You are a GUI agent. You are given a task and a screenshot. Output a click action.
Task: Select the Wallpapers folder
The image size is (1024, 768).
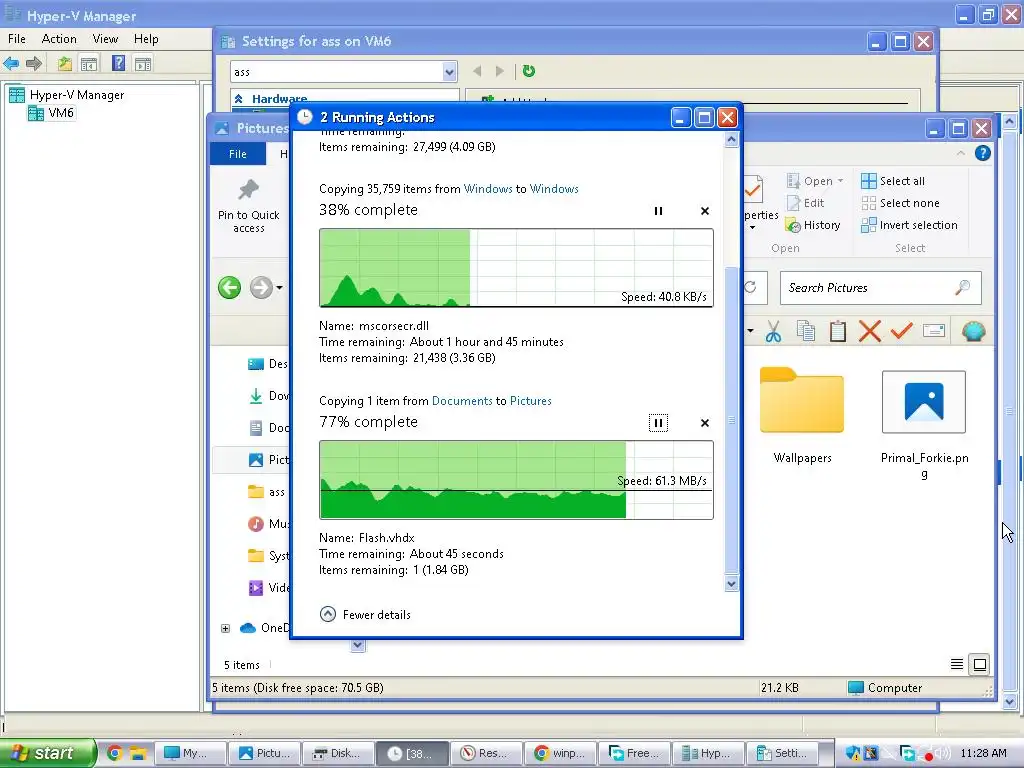tap(802, 415)
